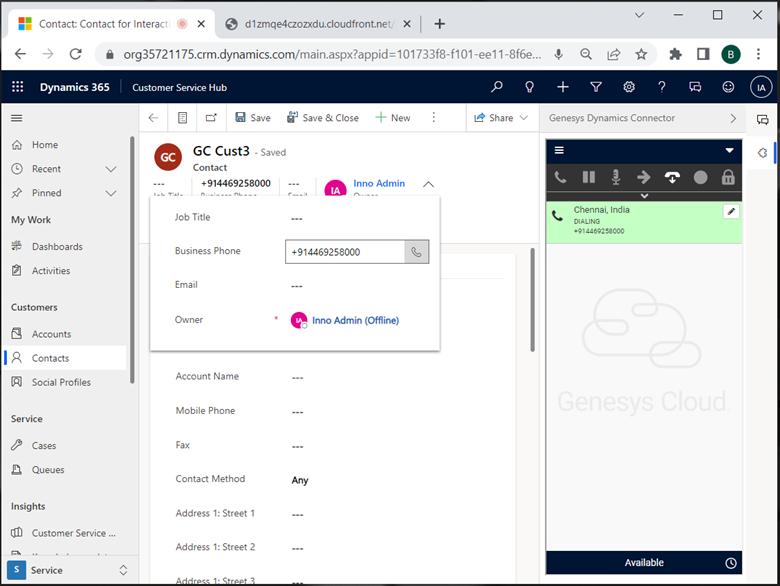Click the transfer call arrow icon
Screen dimensions: 780x586
643,177
